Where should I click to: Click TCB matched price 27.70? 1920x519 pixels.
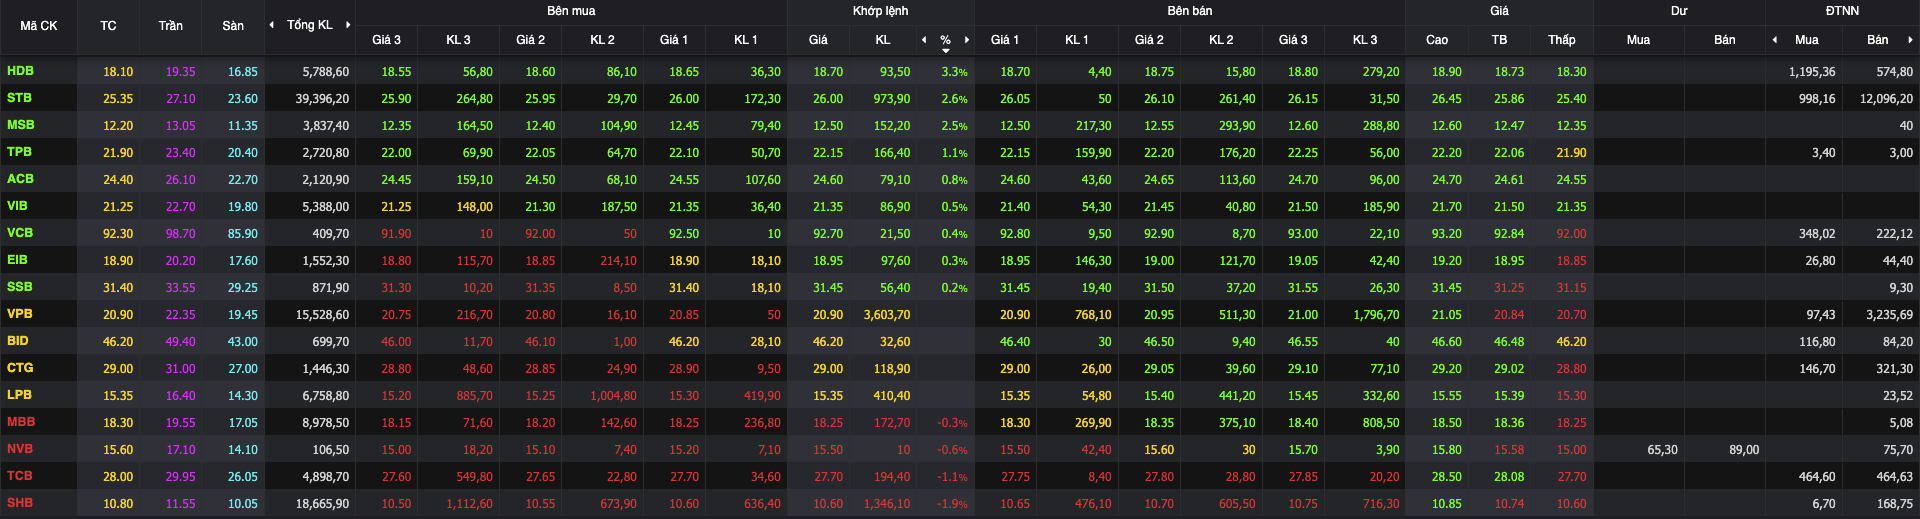click(828, 477)
